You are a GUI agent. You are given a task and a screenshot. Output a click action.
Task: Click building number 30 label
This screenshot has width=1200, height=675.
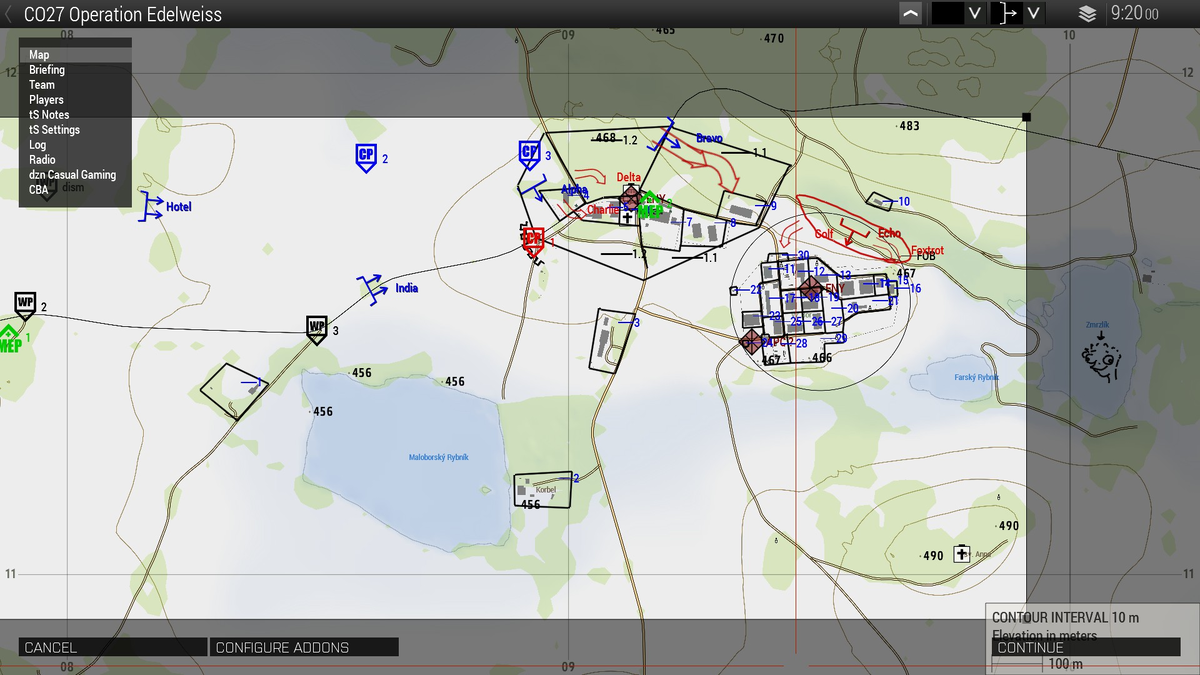point(803,256)
